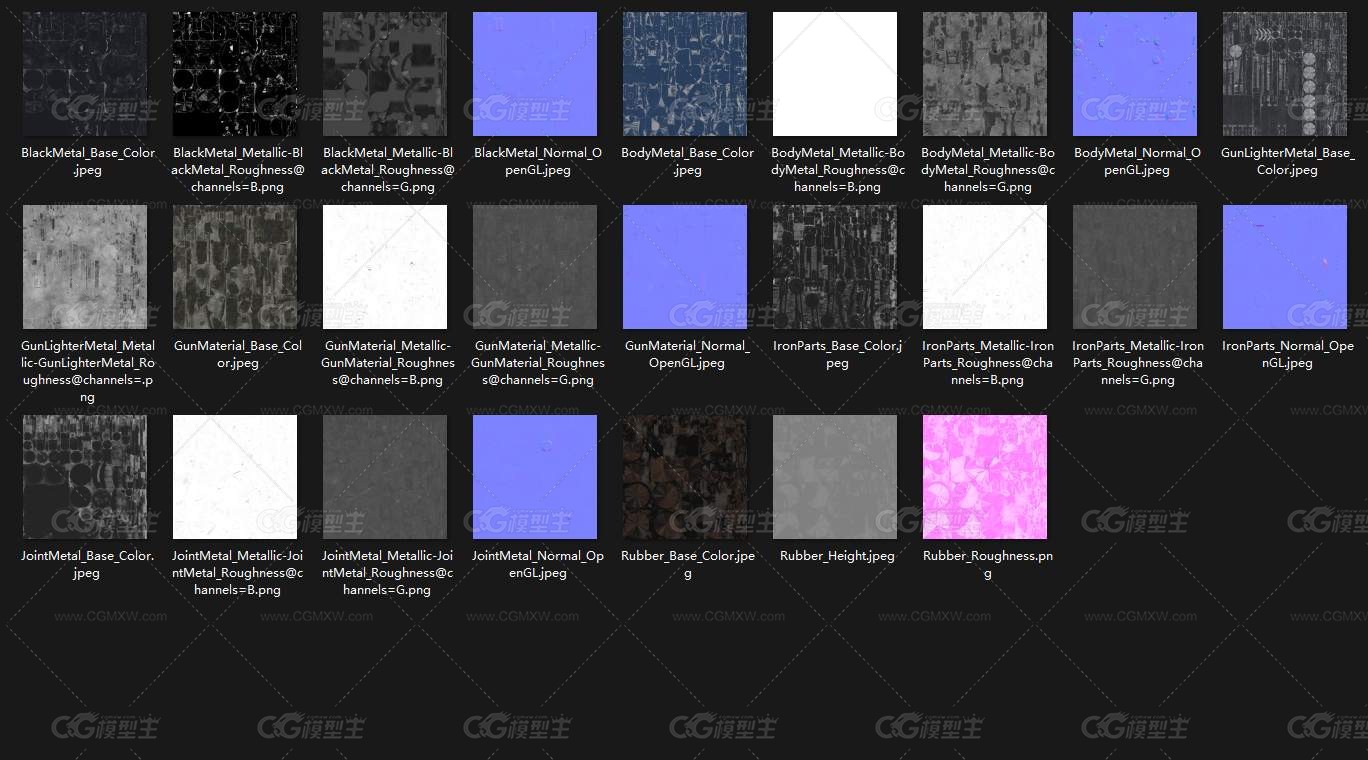Select GunLighterMetal Metallic-Roughness png thumbnail

click(85, 267)
